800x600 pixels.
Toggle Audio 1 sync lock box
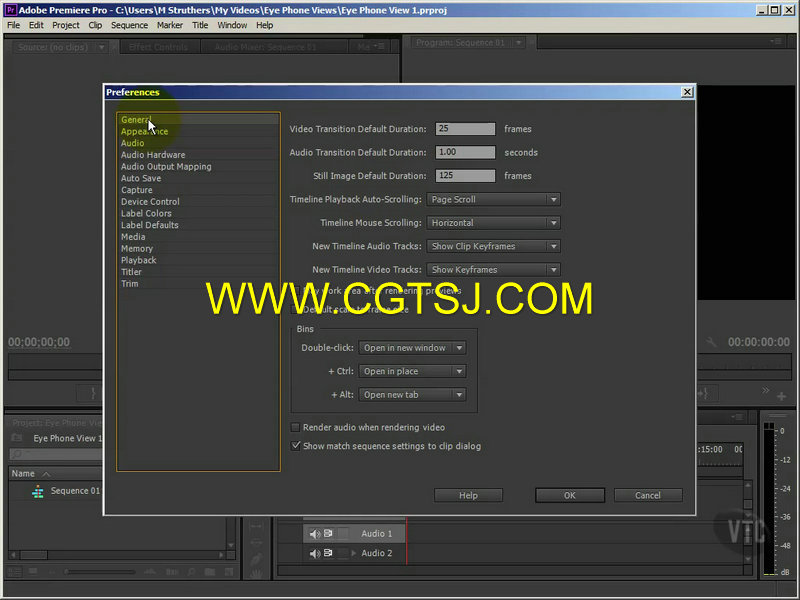coord(343,534)
